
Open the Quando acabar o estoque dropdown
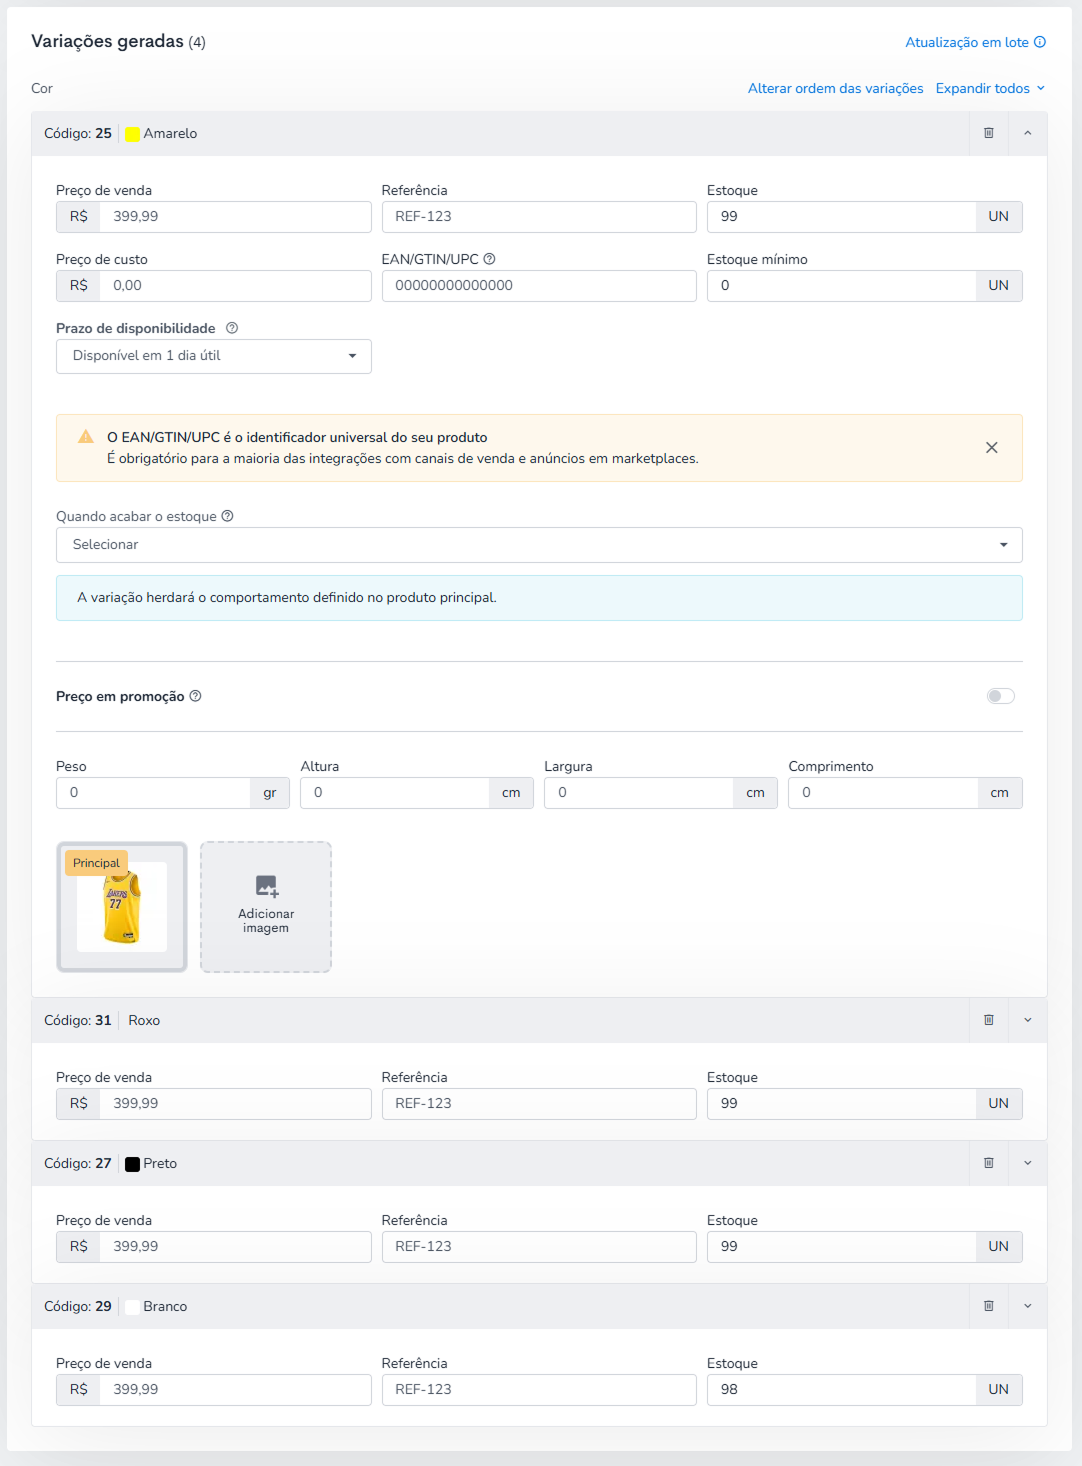click(x=539, y=545)
